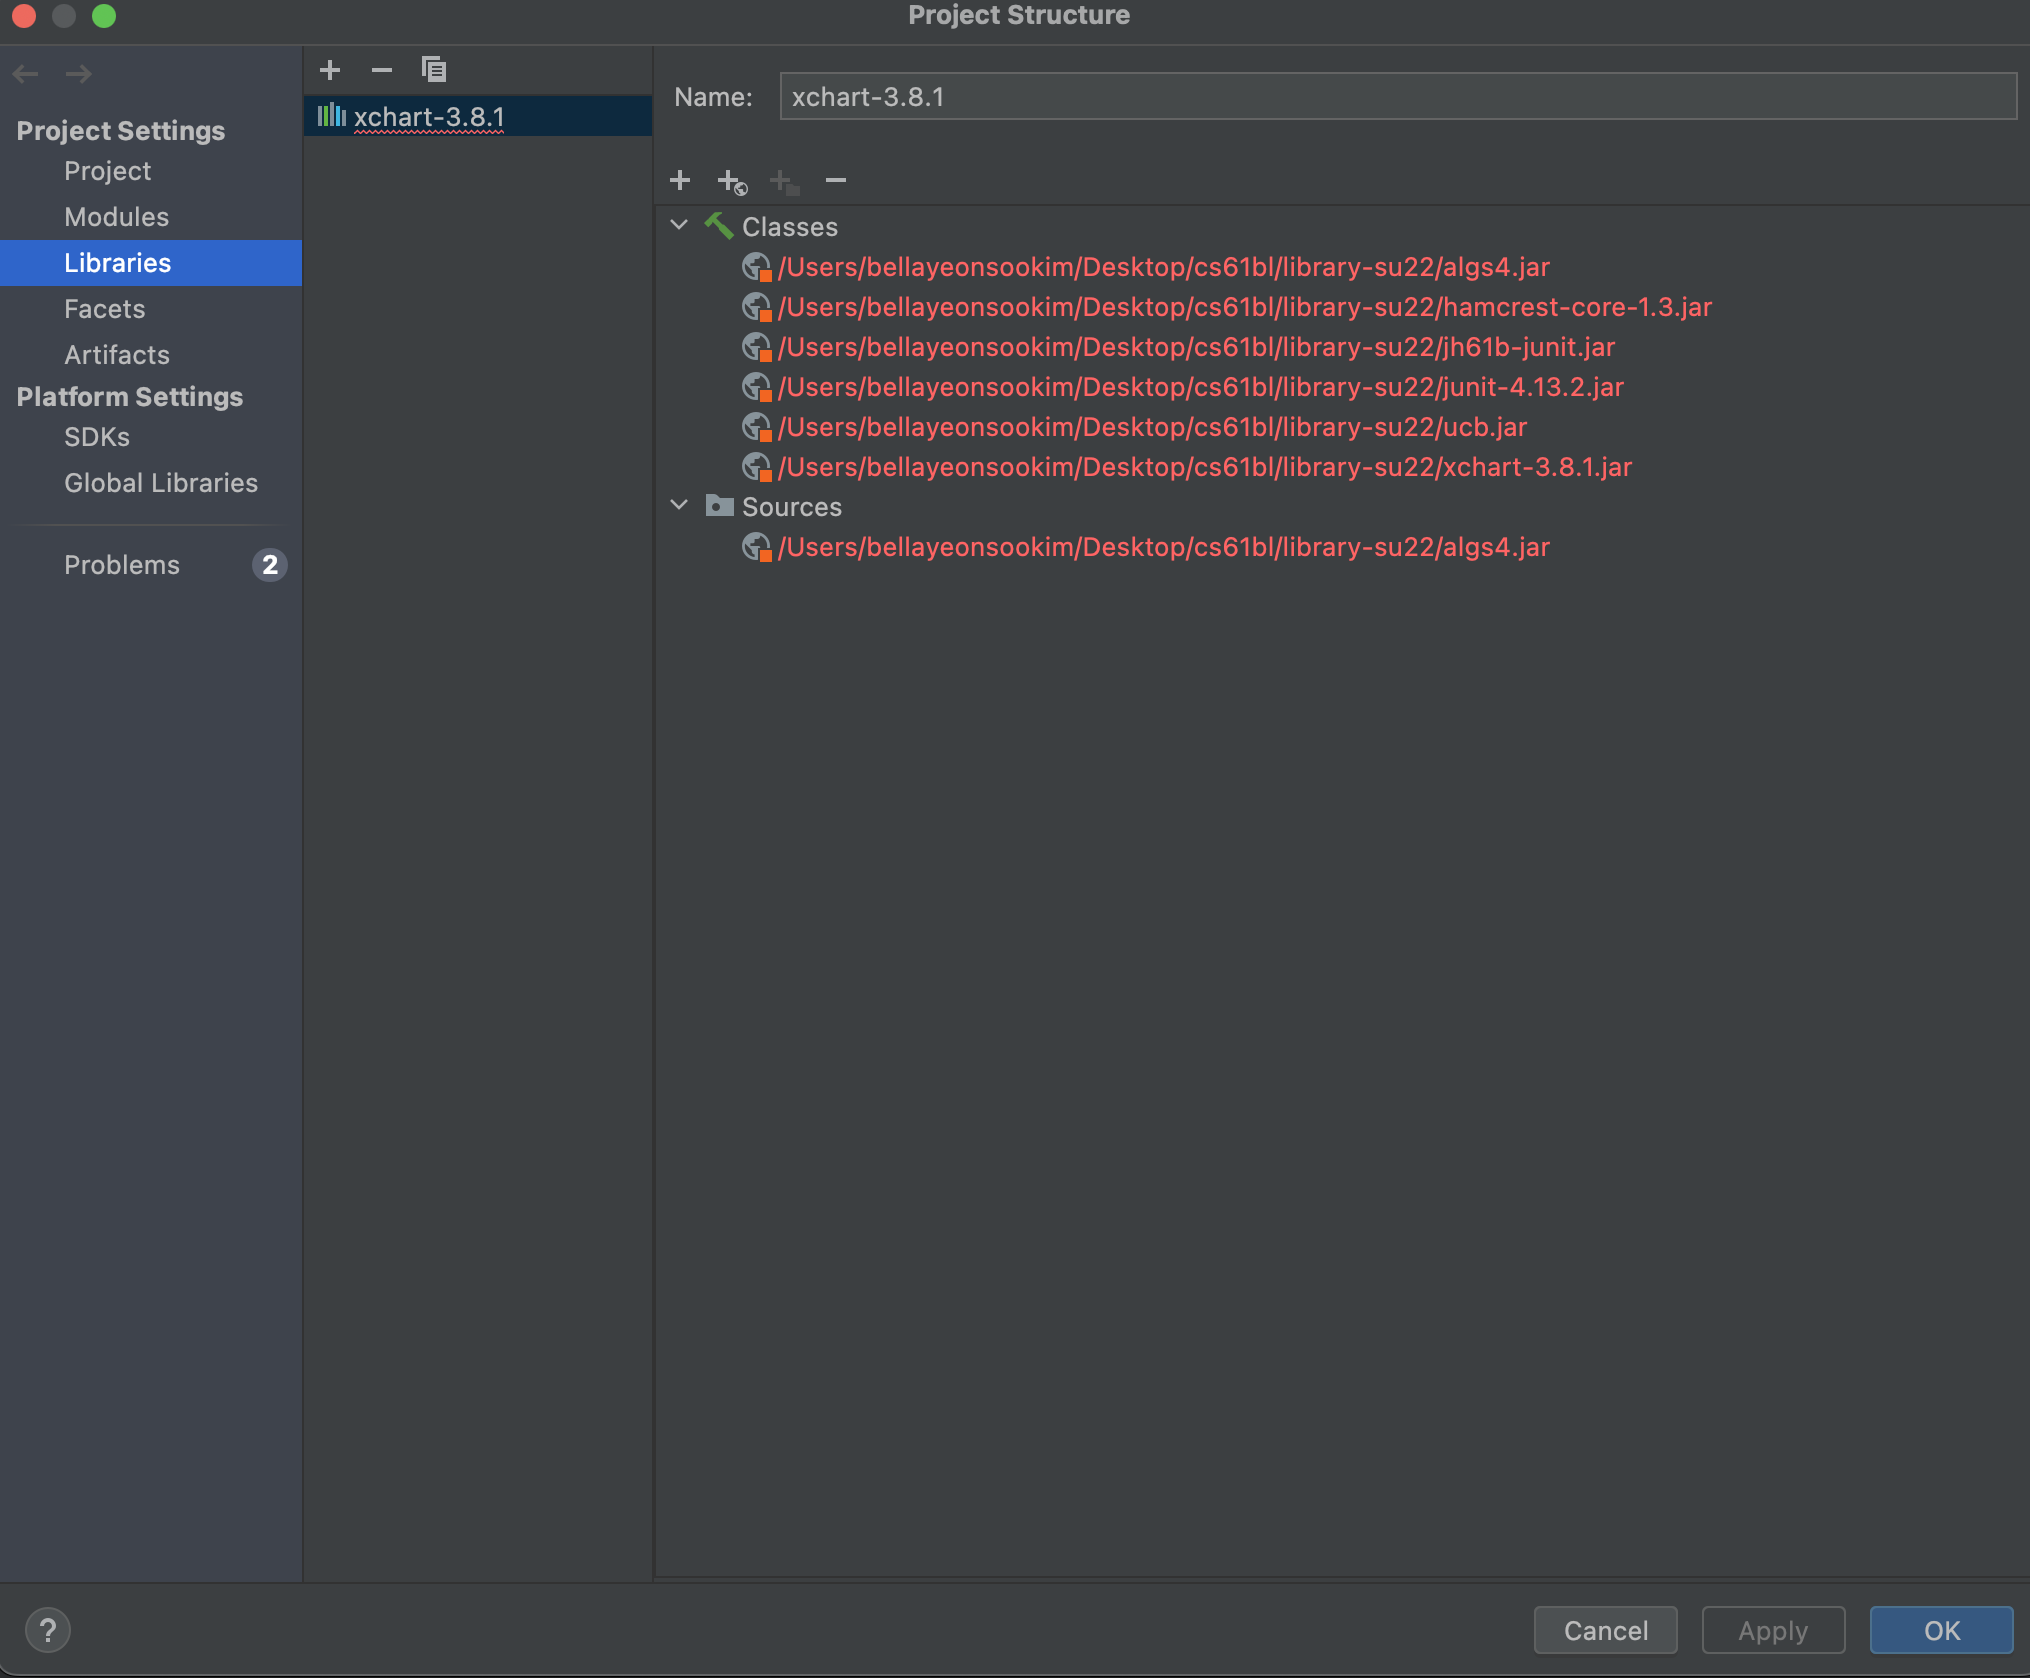Click the copy library icon

tap(434, 70)
